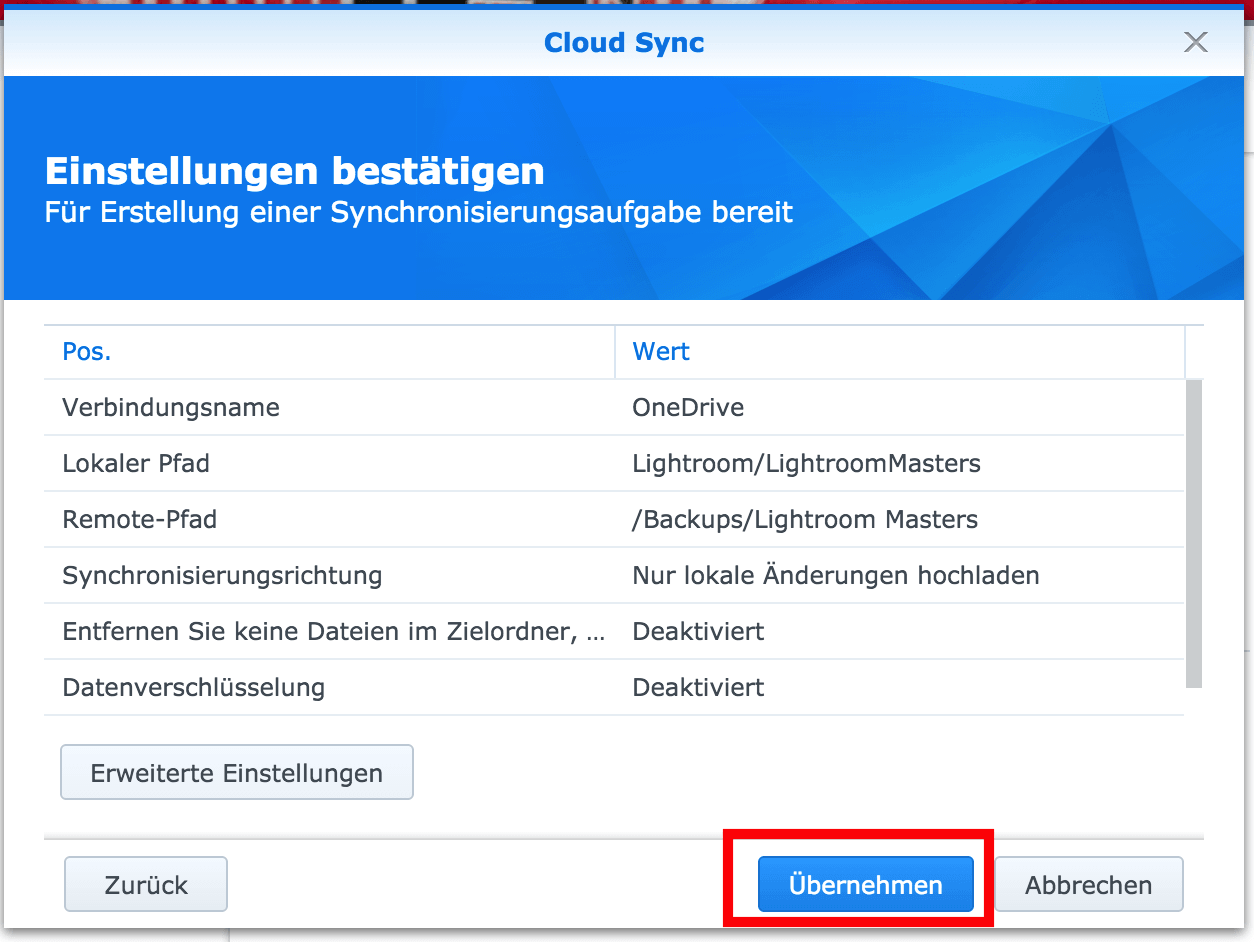The image size is (1254, 942).
Task: Cancel with the Abbrechen button
Action: 1088,884
